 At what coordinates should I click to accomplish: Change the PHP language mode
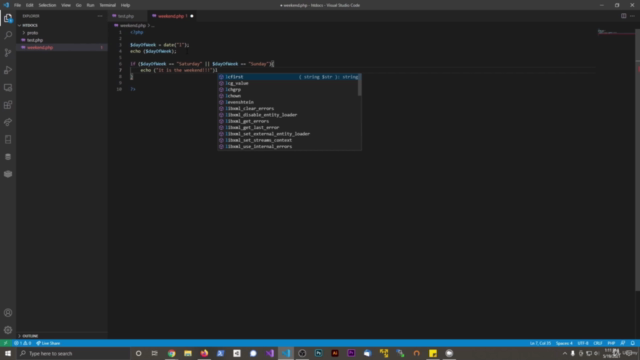pos(611,343)
